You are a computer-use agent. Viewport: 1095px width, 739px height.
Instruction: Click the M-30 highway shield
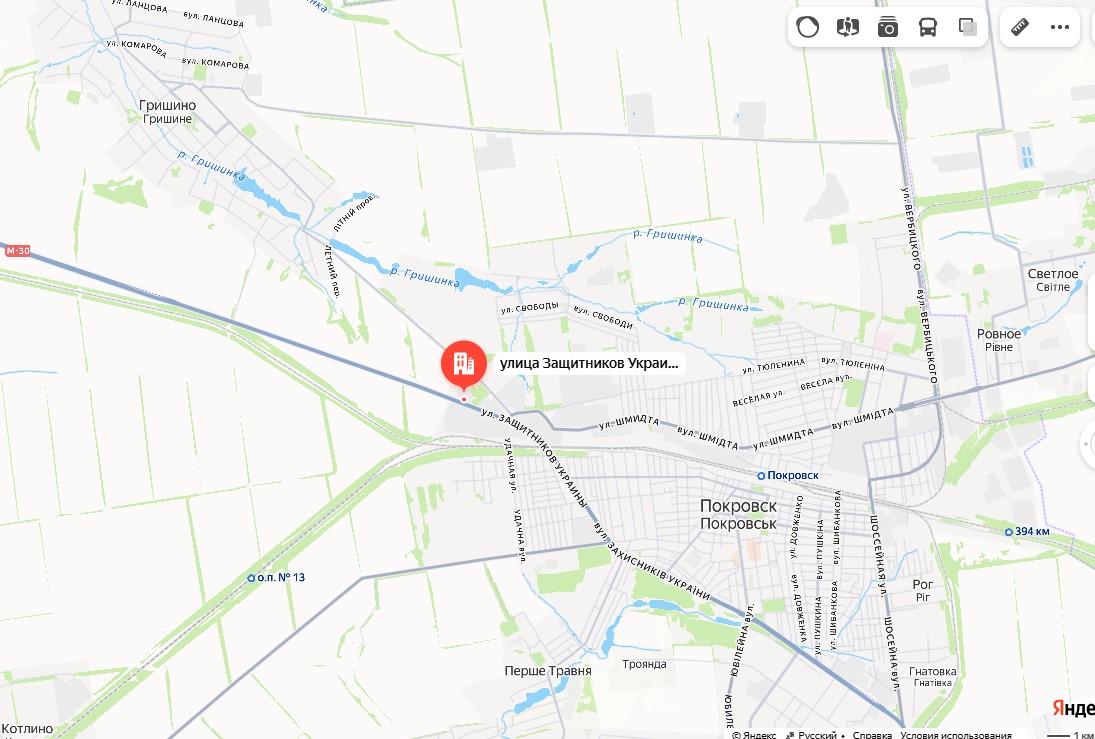[17, 251]
